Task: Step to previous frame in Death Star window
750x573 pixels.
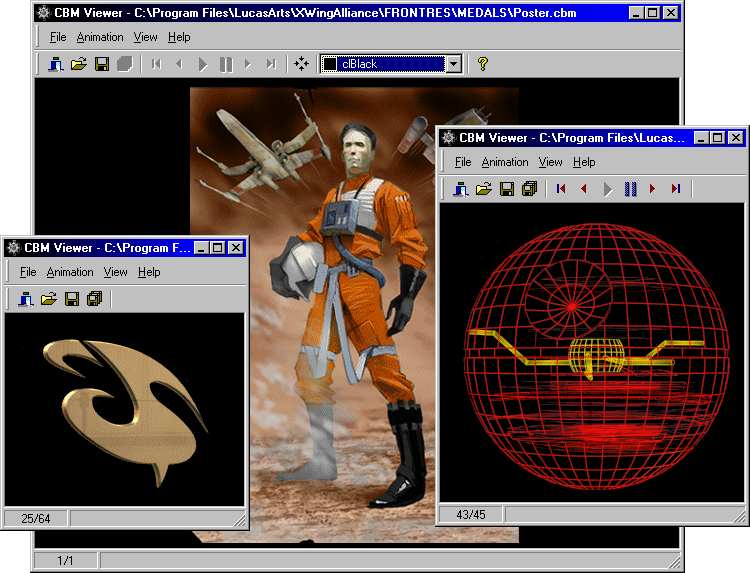Action: click(x=584, y=189)
